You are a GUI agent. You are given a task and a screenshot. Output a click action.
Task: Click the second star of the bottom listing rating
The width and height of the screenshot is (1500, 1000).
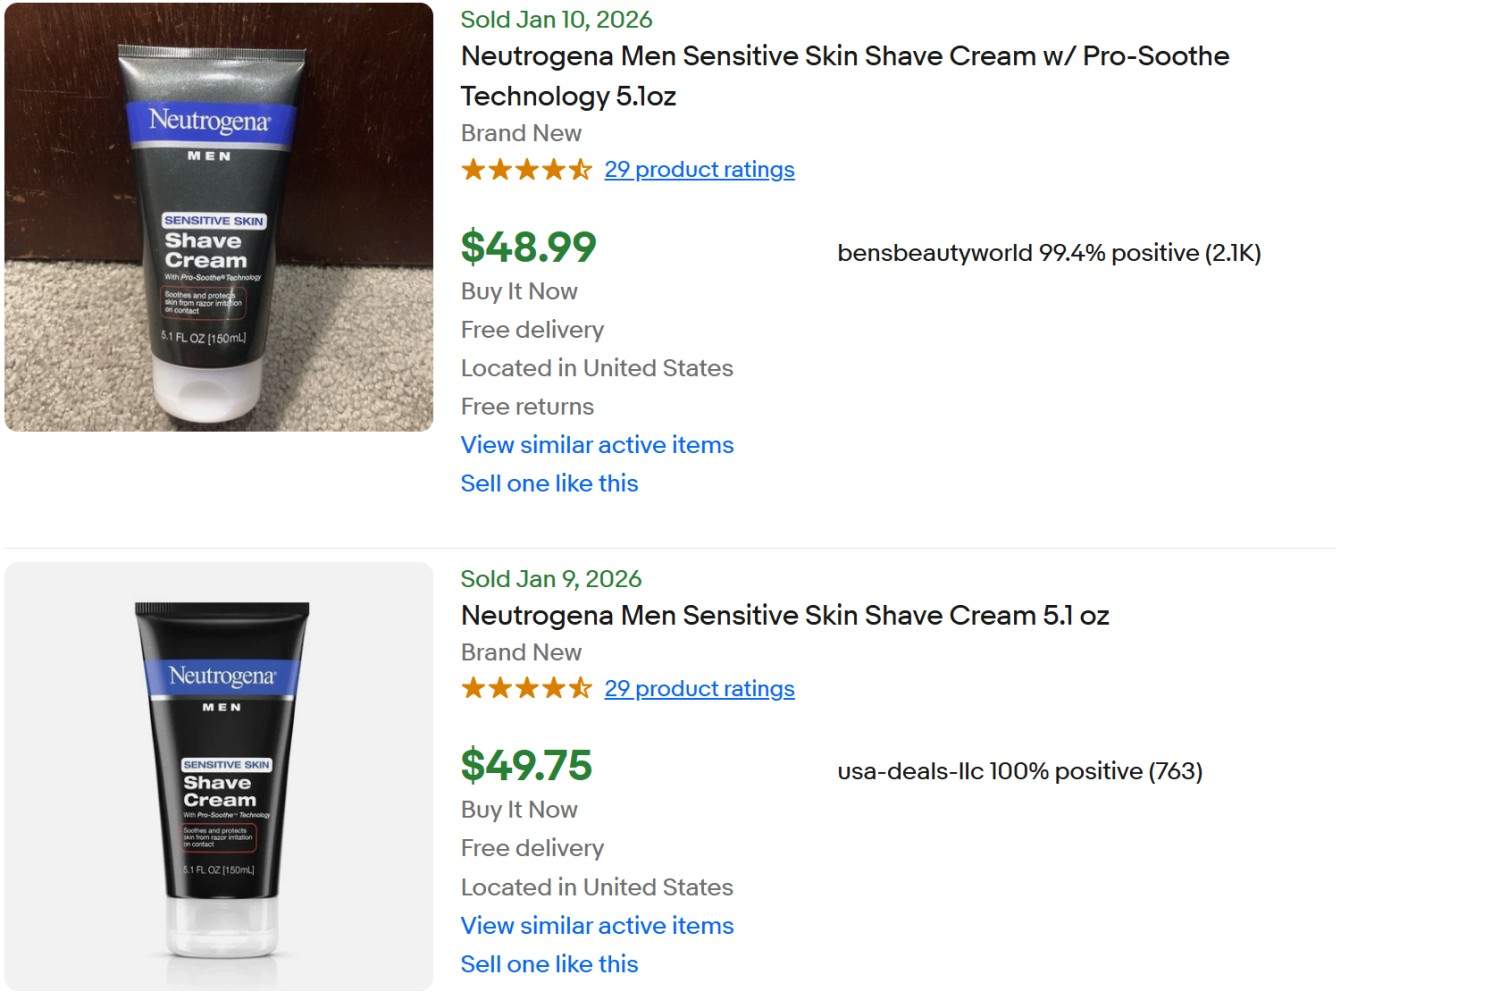point(501,688)
